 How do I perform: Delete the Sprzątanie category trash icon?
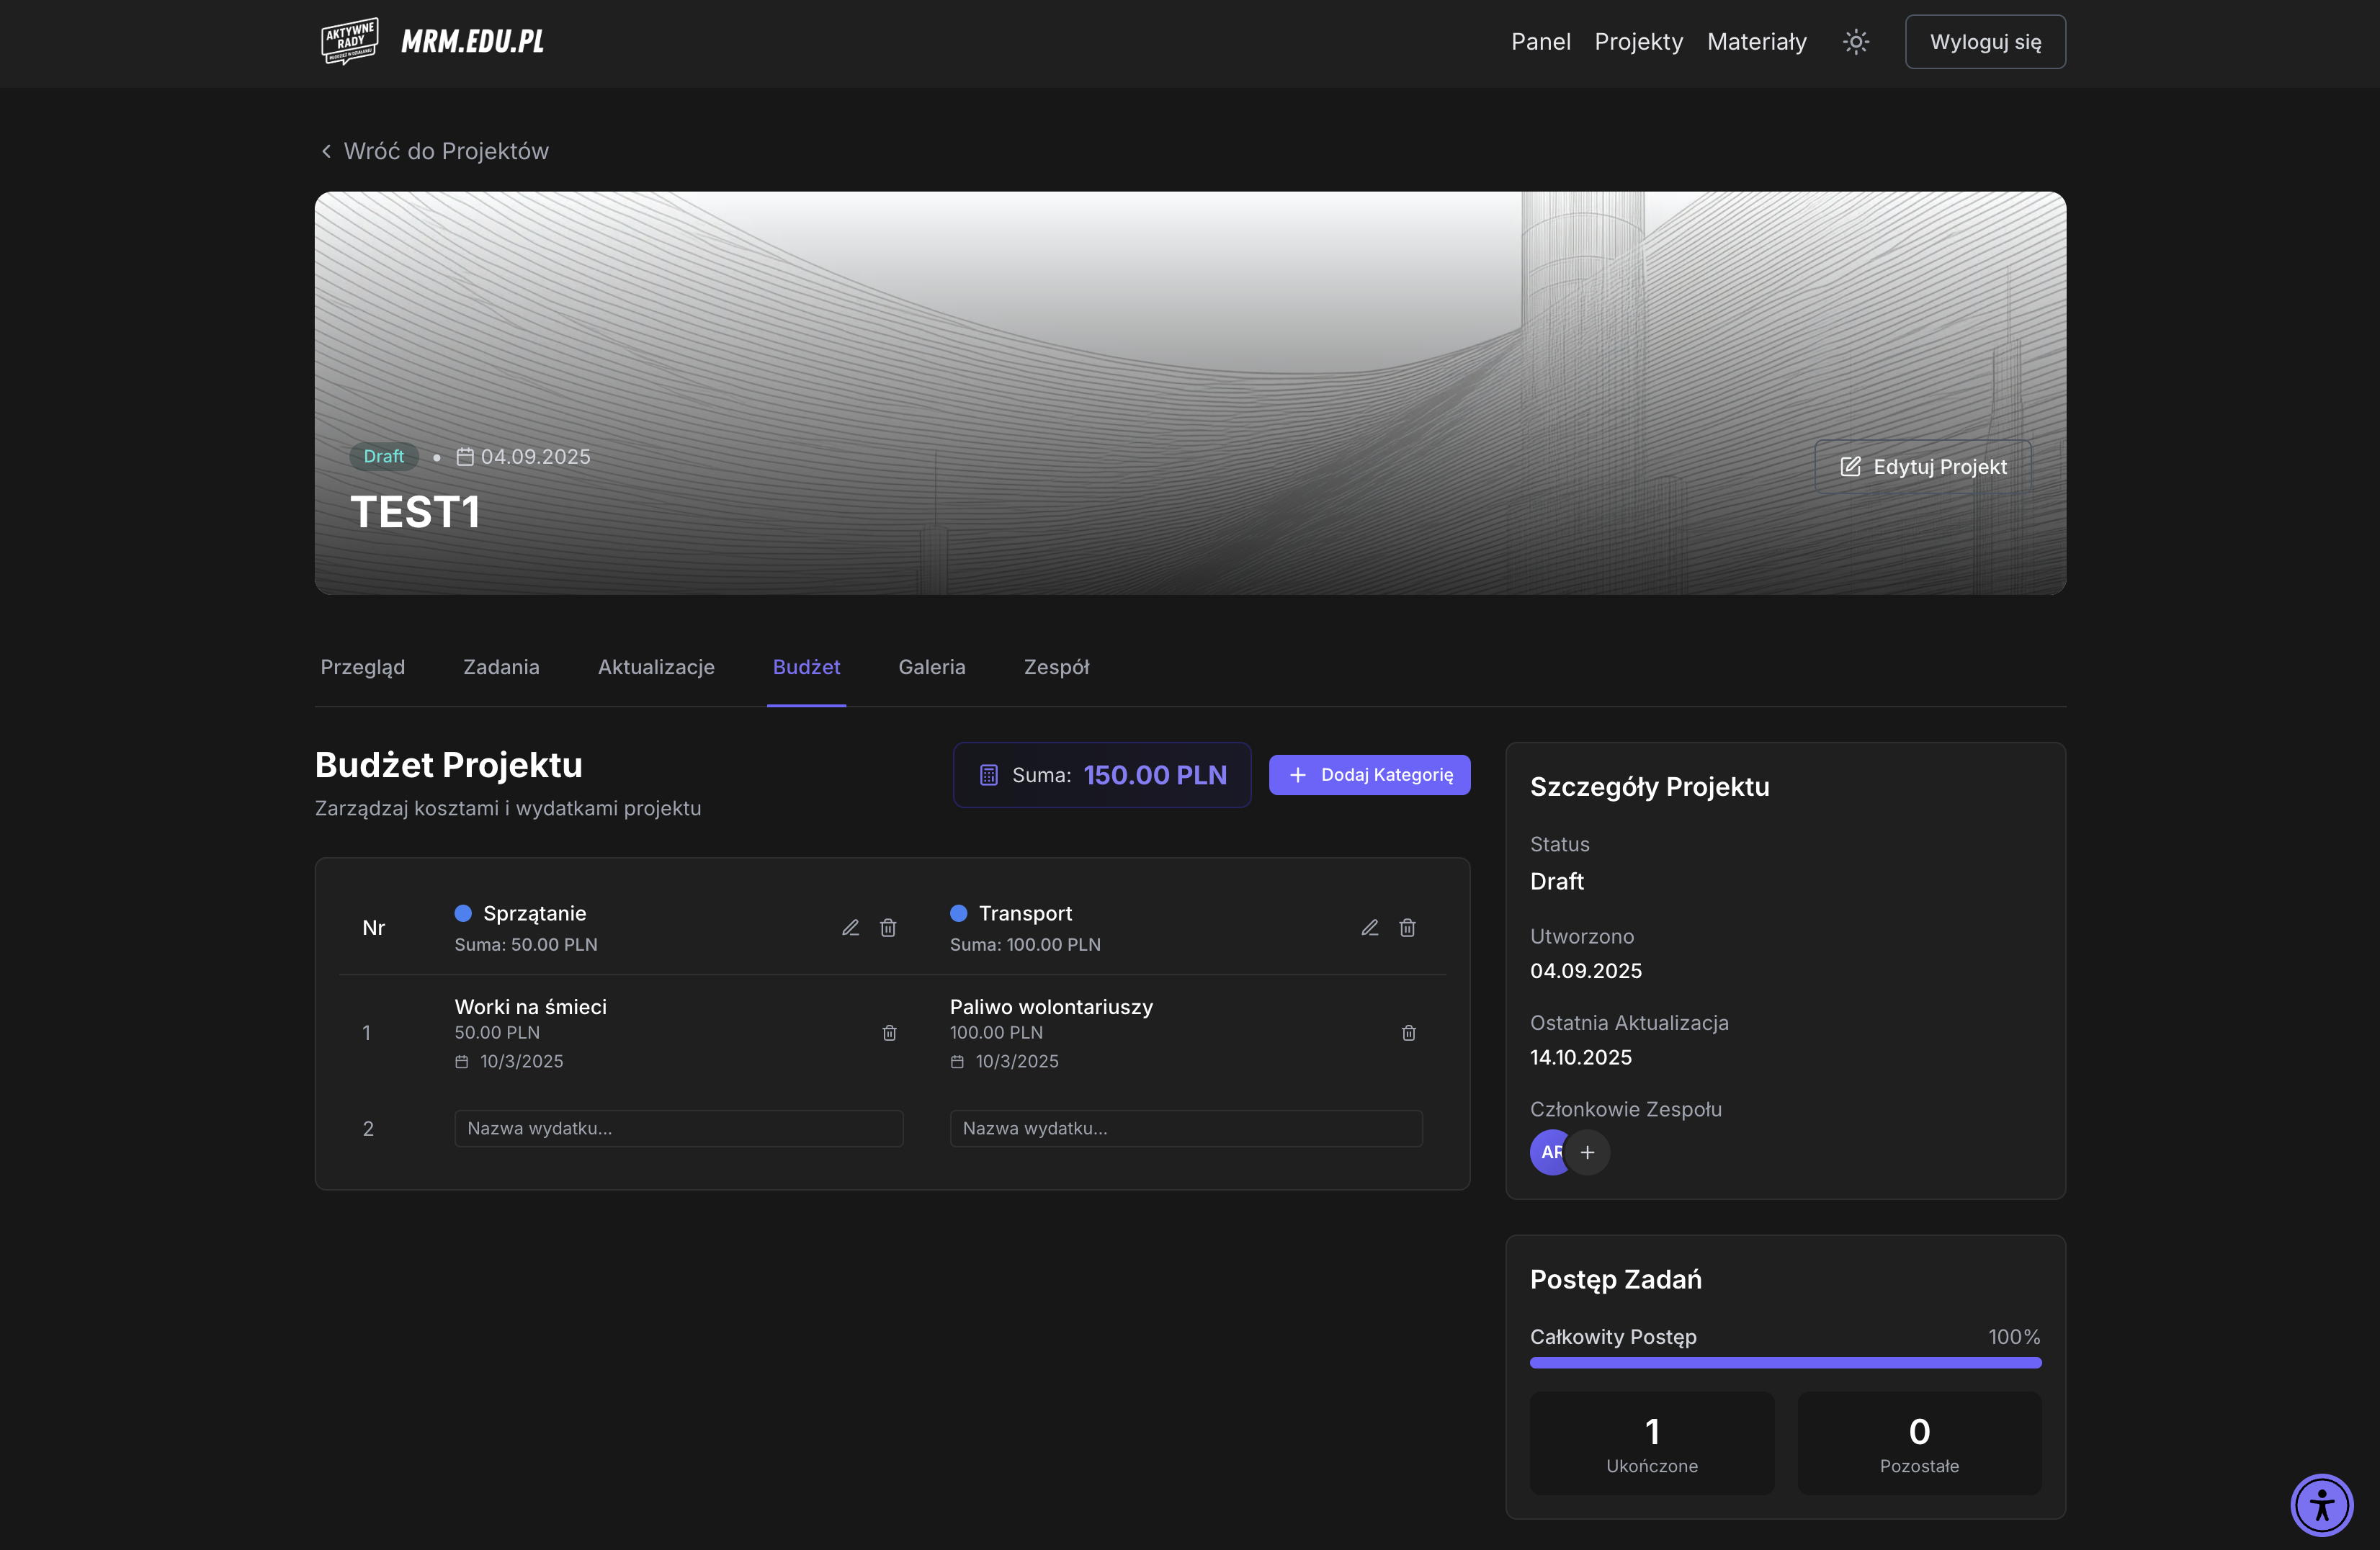pos(888,928)
